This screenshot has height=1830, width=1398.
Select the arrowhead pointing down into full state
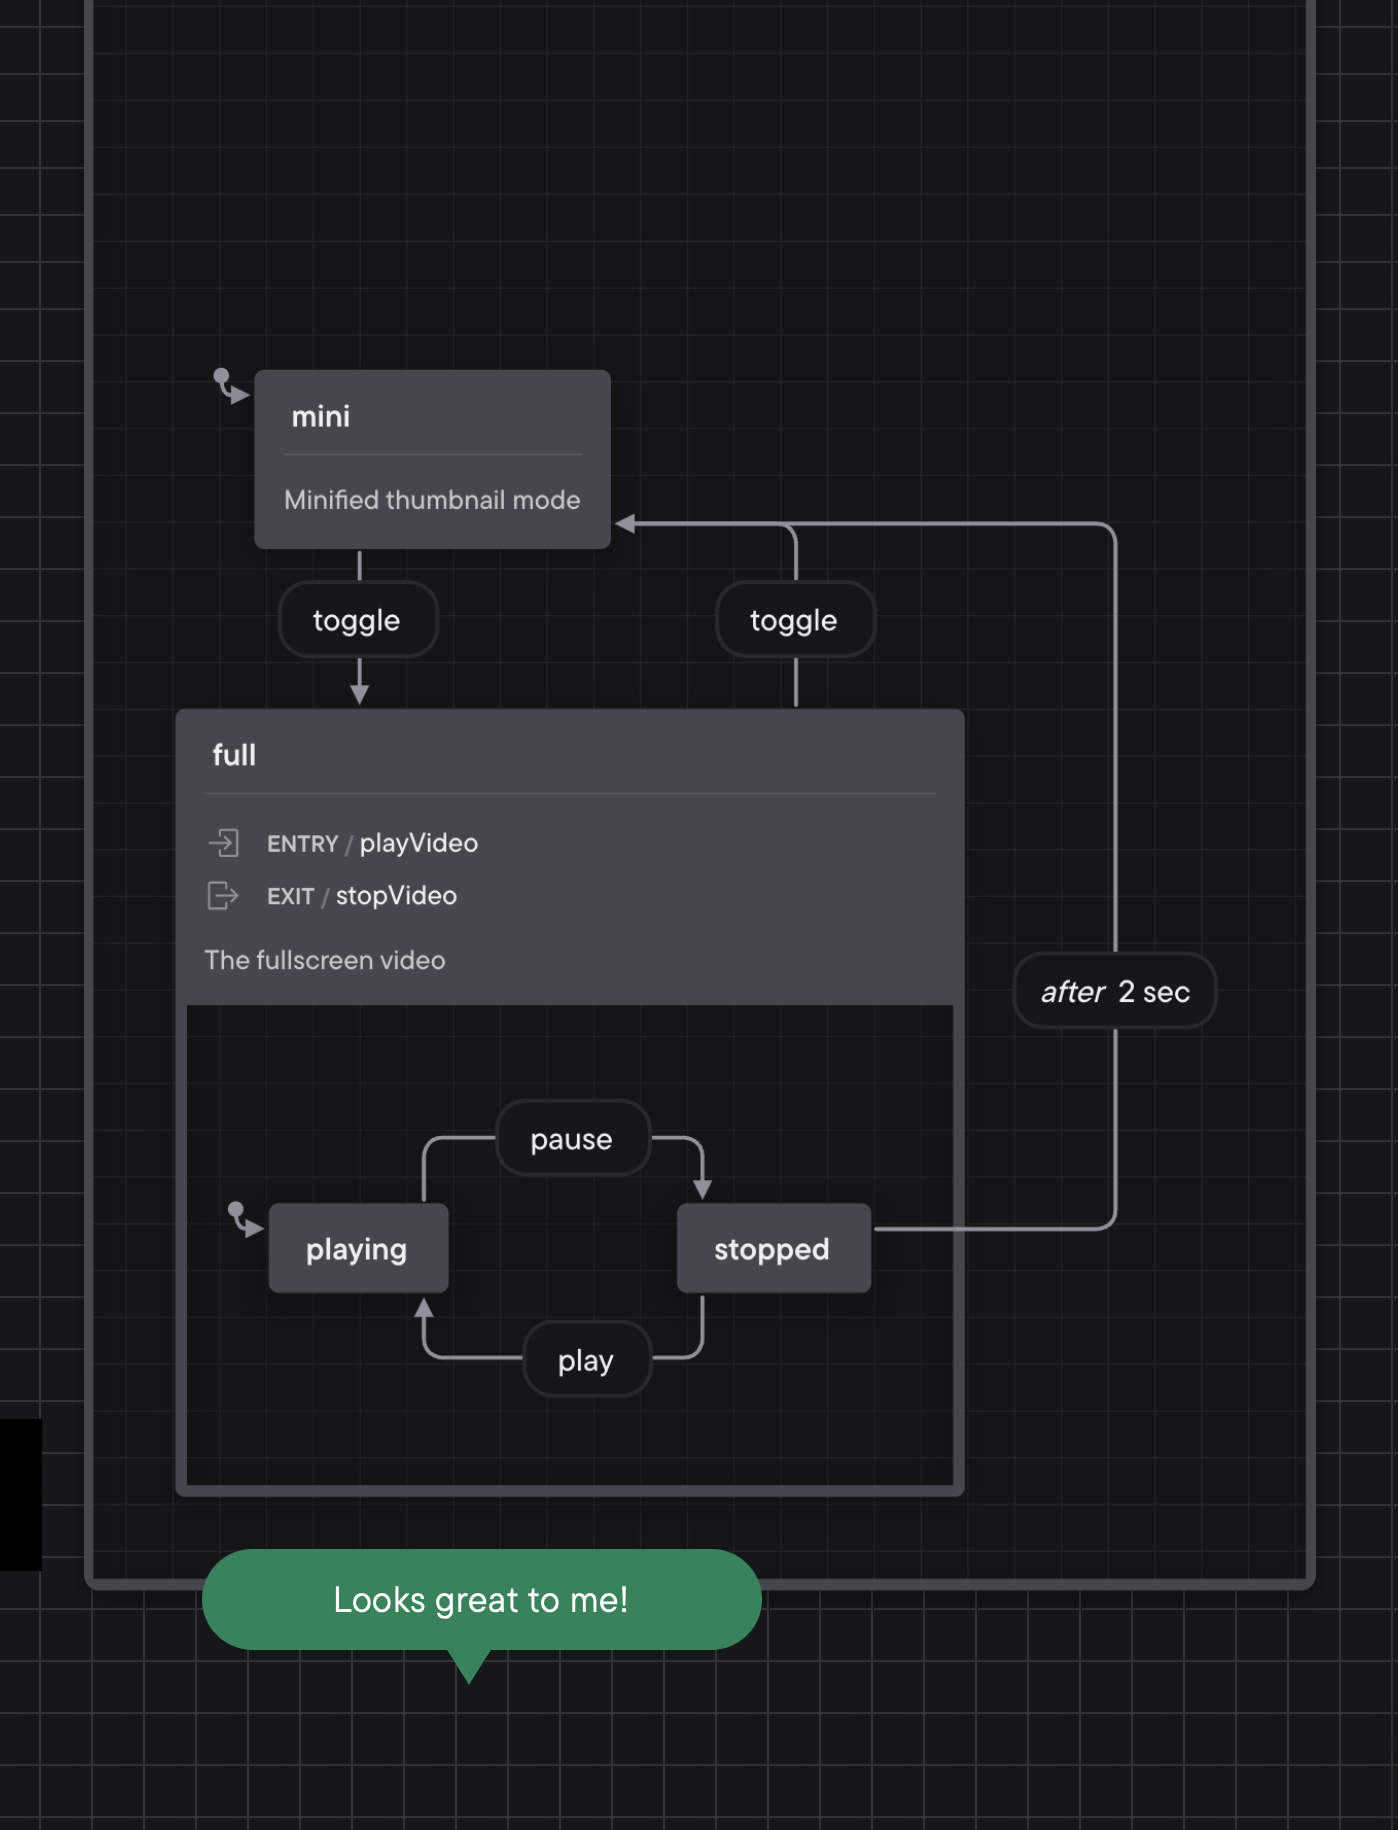(359, 694)
